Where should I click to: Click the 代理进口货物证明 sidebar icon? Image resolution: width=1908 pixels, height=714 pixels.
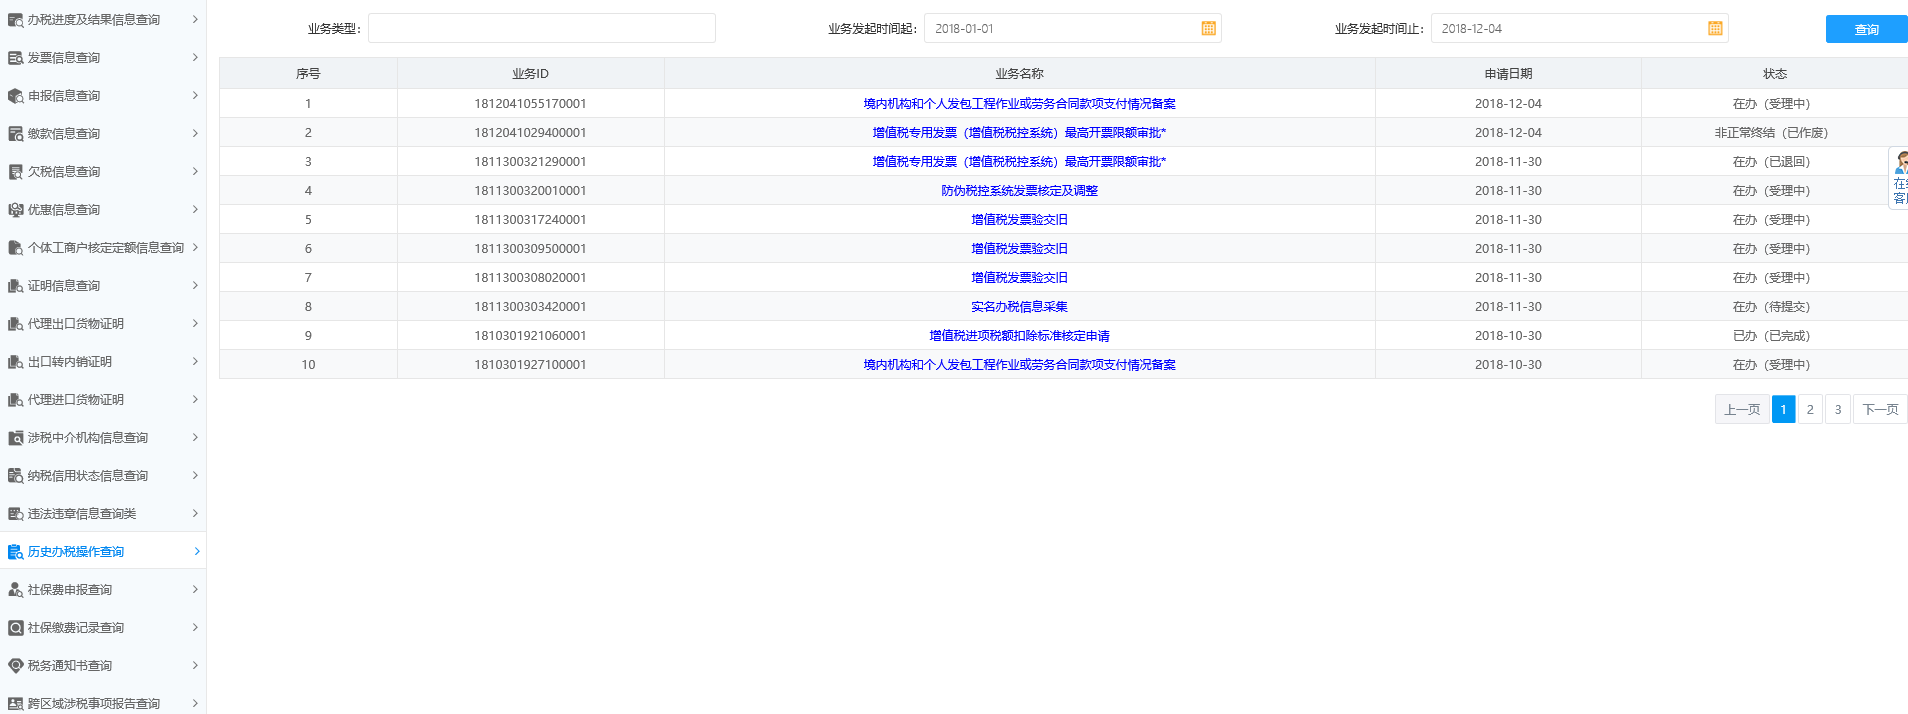click(15, 400)
